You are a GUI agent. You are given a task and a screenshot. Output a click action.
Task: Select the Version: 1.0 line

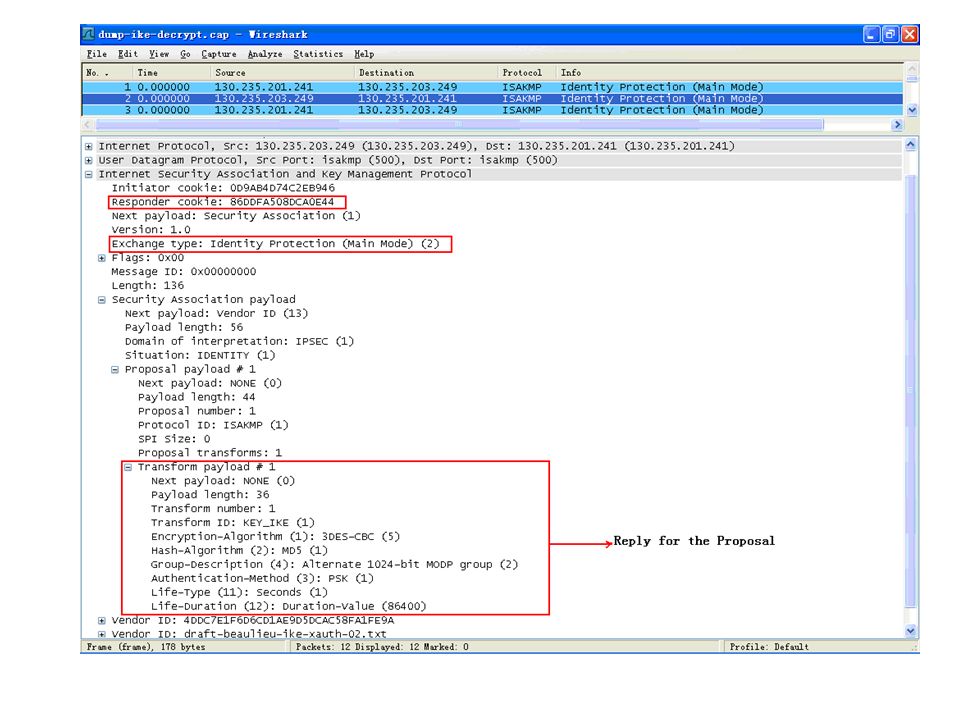click(x=151, y=230)
